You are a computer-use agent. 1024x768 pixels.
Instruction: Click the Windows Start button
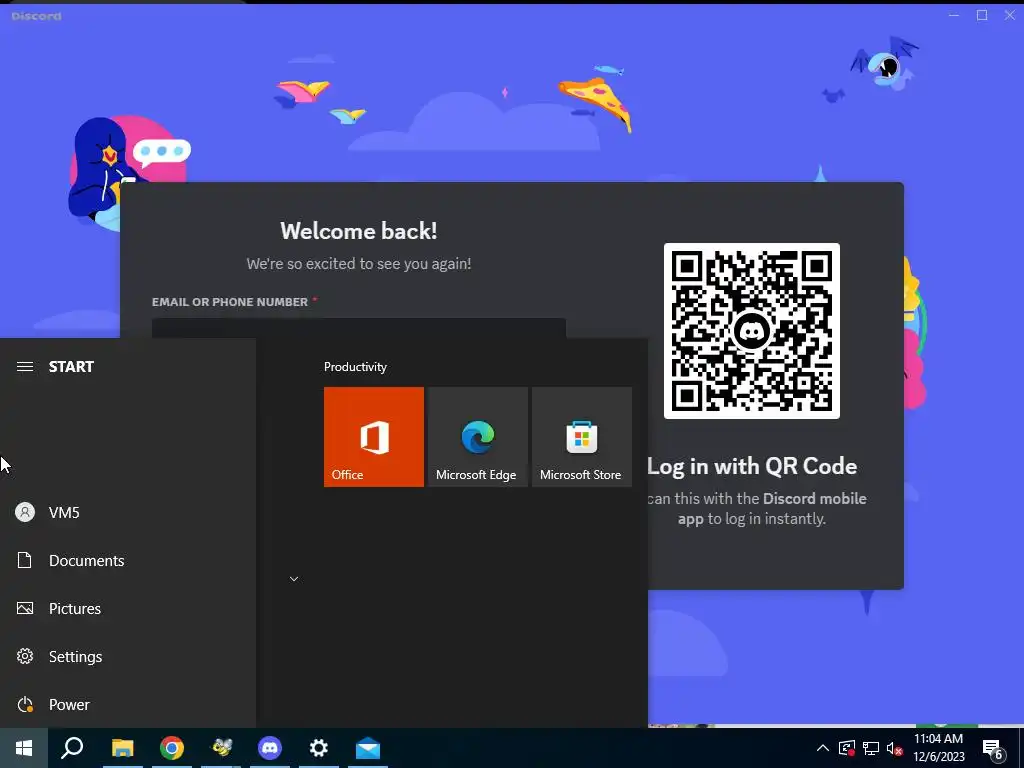[24, 748]
